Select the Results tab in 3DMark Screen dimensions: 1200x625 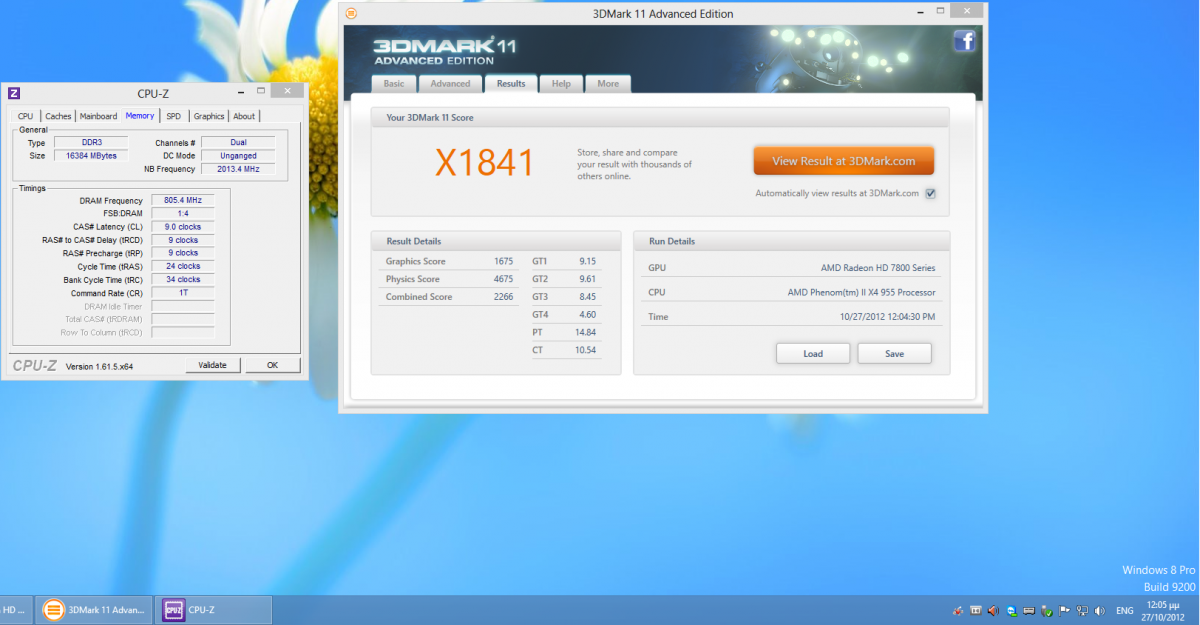click(x=511, y=84)
